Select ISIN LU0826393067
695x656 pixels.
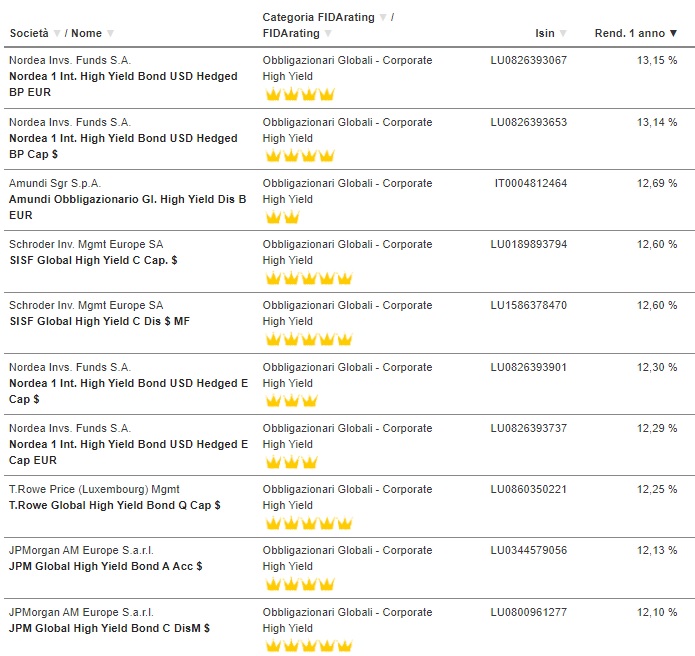pyautogui.click(x=528, y=60)
